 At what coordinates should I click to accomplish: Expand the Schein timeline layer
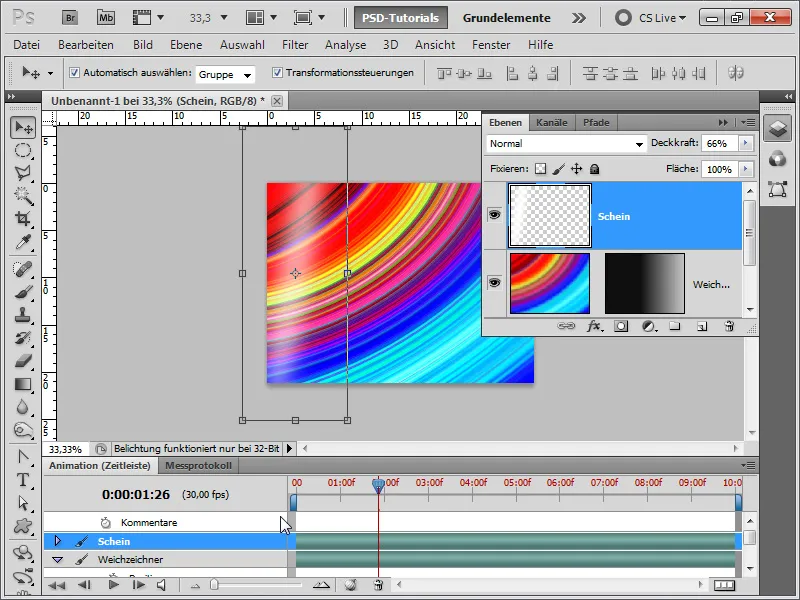57,541
